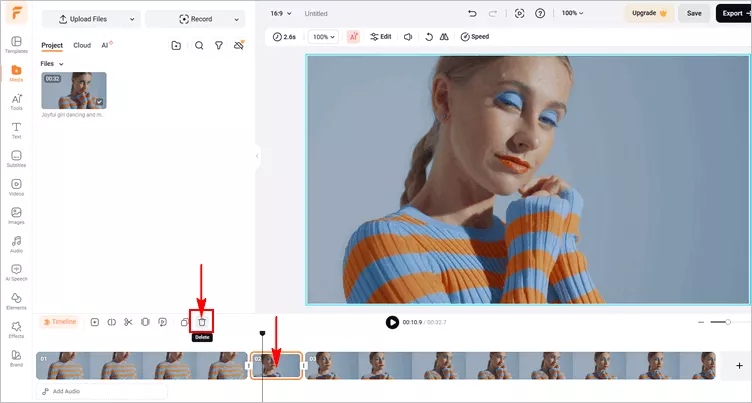Click the transition icon beside the scissors
Screen dimensions: 752x403
(x=111, y=322)
